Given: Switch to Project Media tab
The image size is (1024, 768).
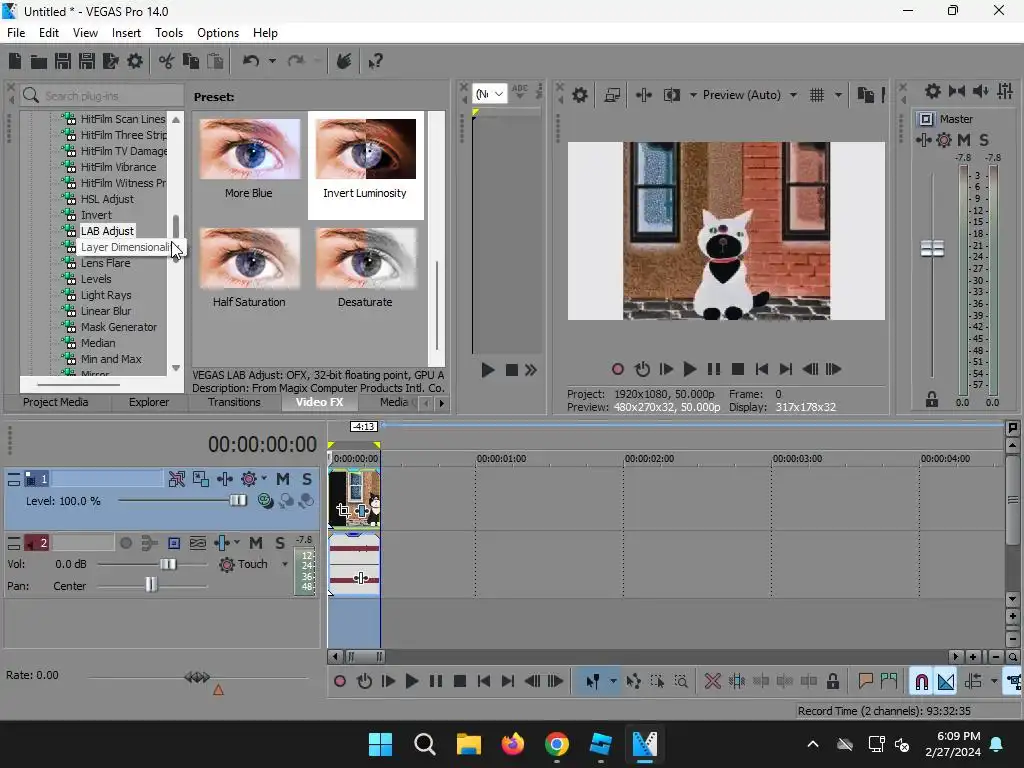Looking at the screenshot, I should (56, 402).
